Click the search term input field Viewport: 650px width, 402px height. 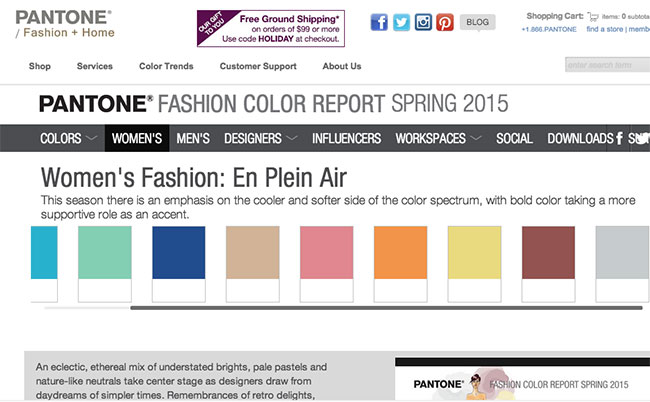(607, 65)
